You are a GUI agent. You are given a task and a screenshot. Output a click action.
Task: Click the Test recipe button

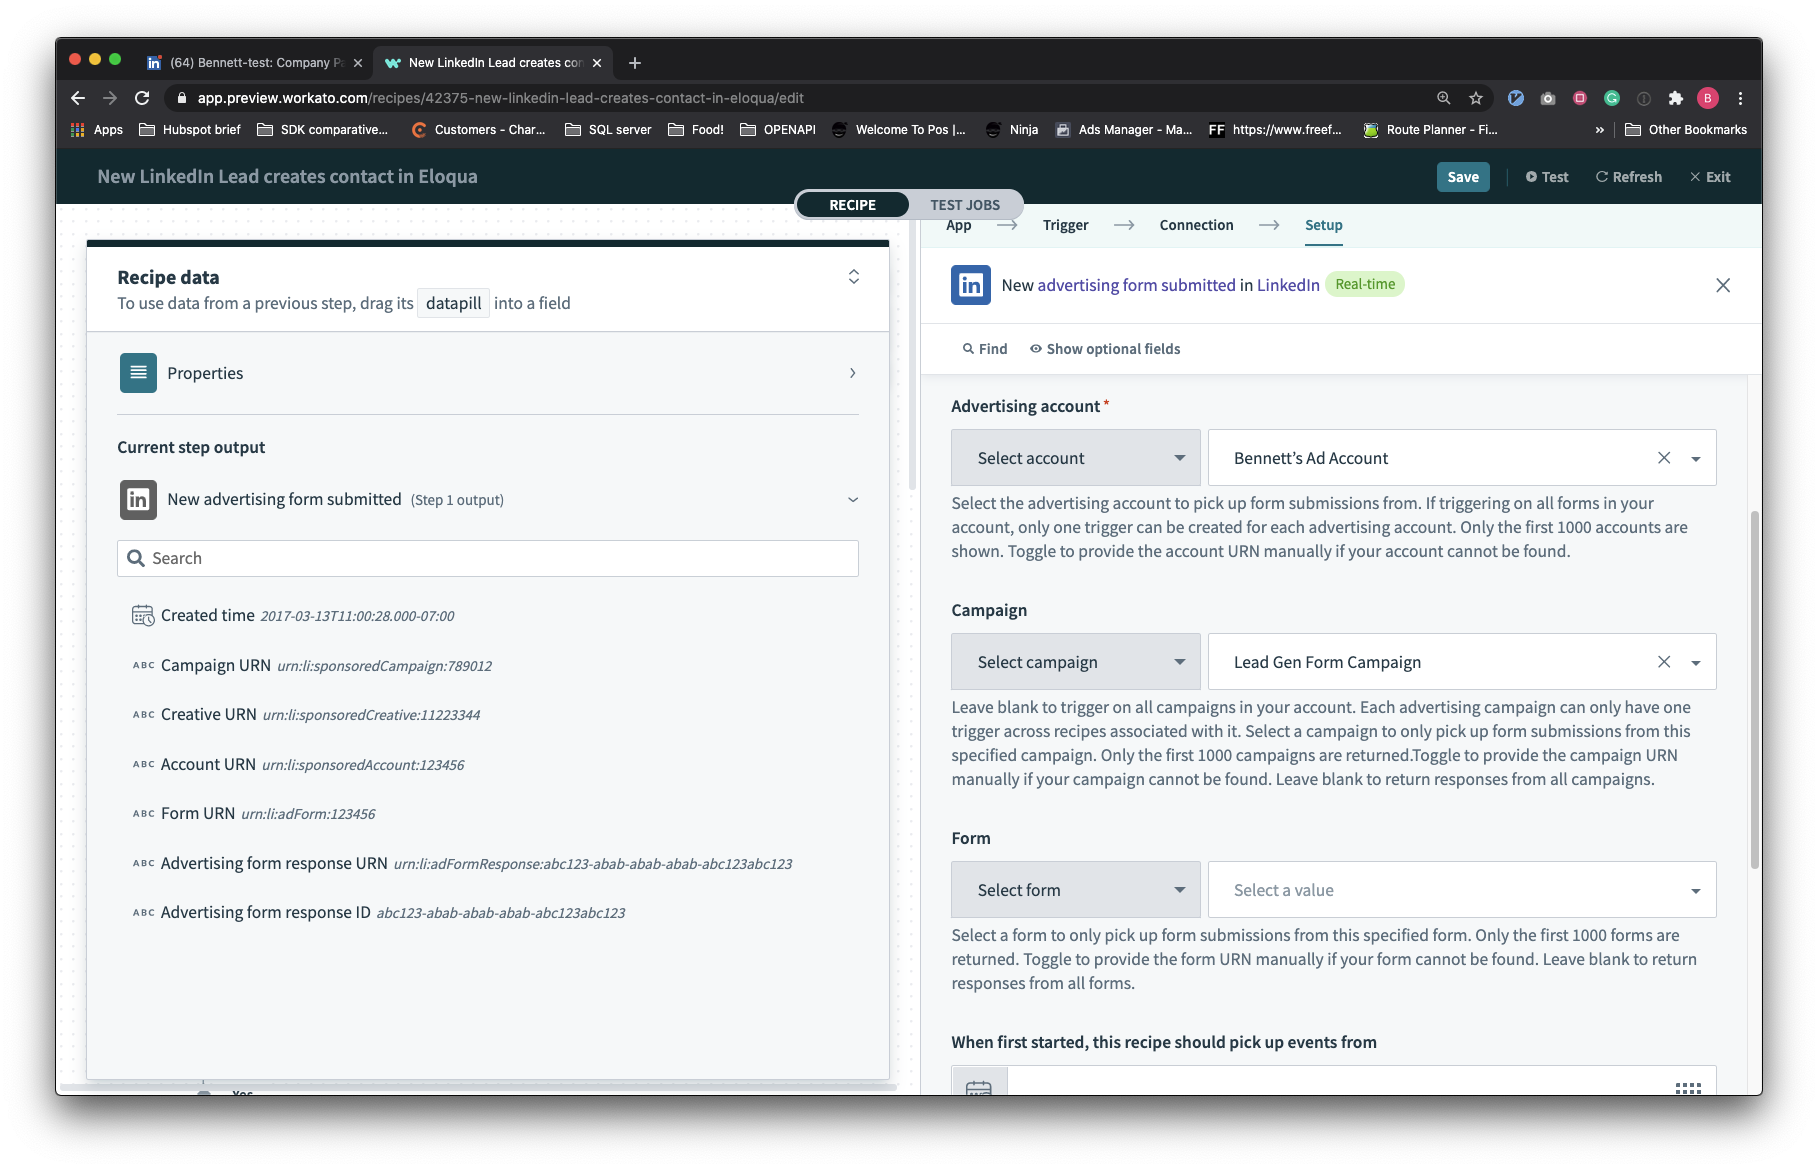coord(1547,177)
